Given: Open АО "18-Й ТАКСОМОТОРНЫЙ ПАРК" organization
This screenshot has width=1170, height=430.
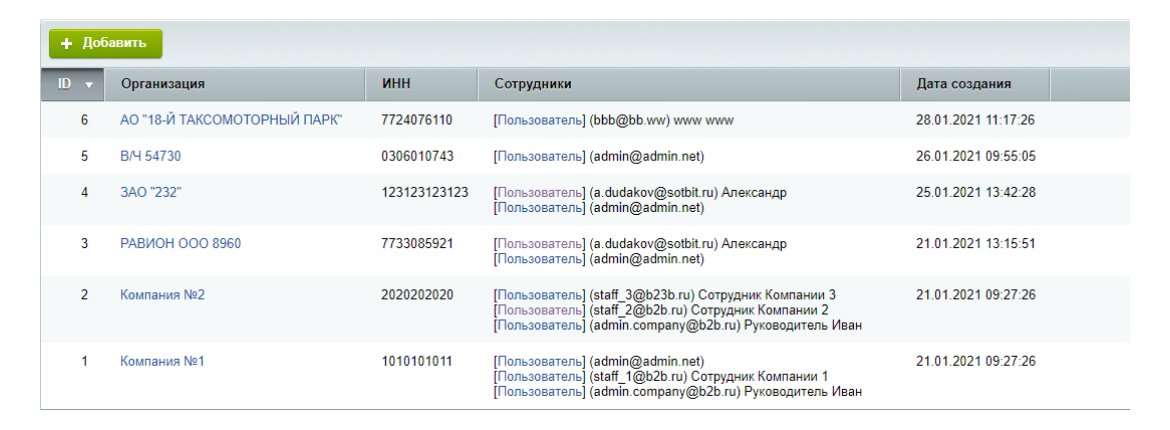Looking at the screenshot, I should (231, 120).
